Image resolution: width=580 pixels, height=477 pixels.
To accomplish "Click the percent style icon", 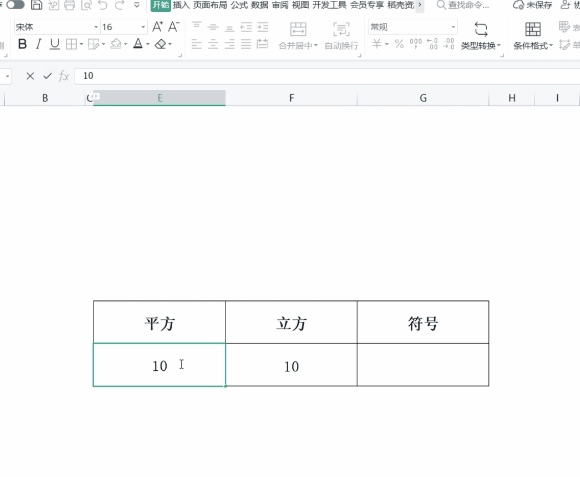I will [399, 44].
